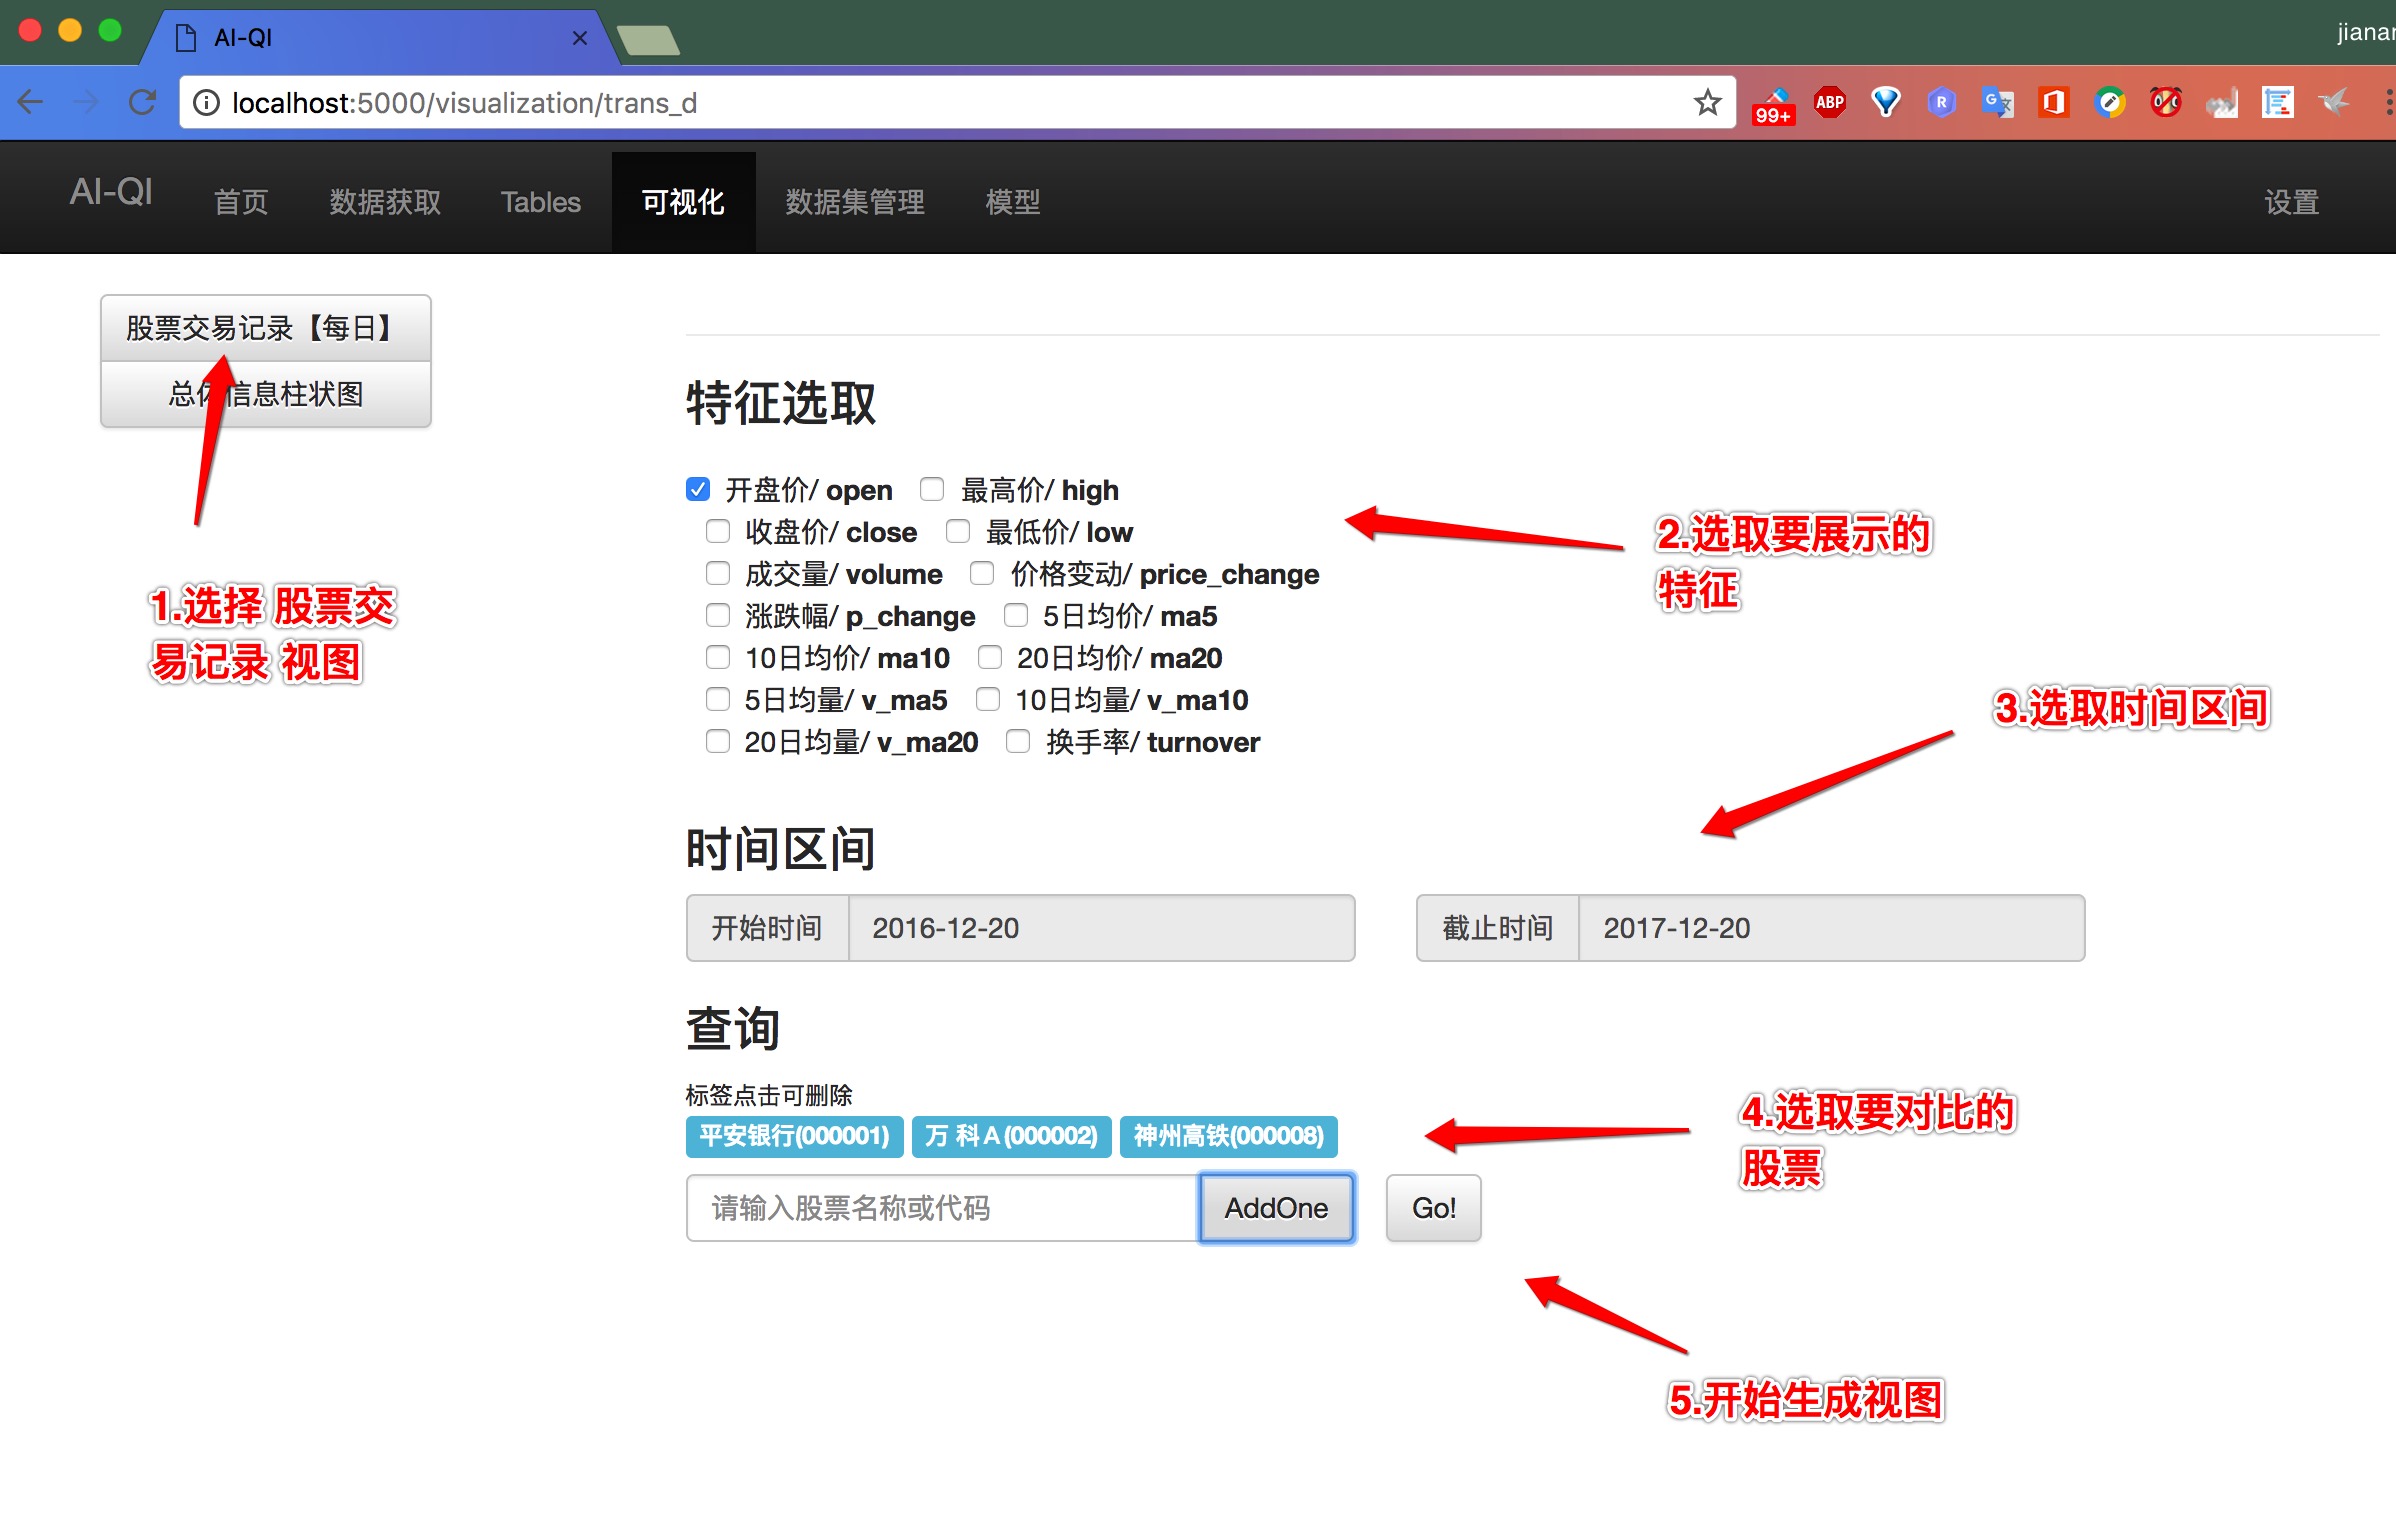Enable the 收盘价/close checkbox
2396x1514 pixels.
718,531
